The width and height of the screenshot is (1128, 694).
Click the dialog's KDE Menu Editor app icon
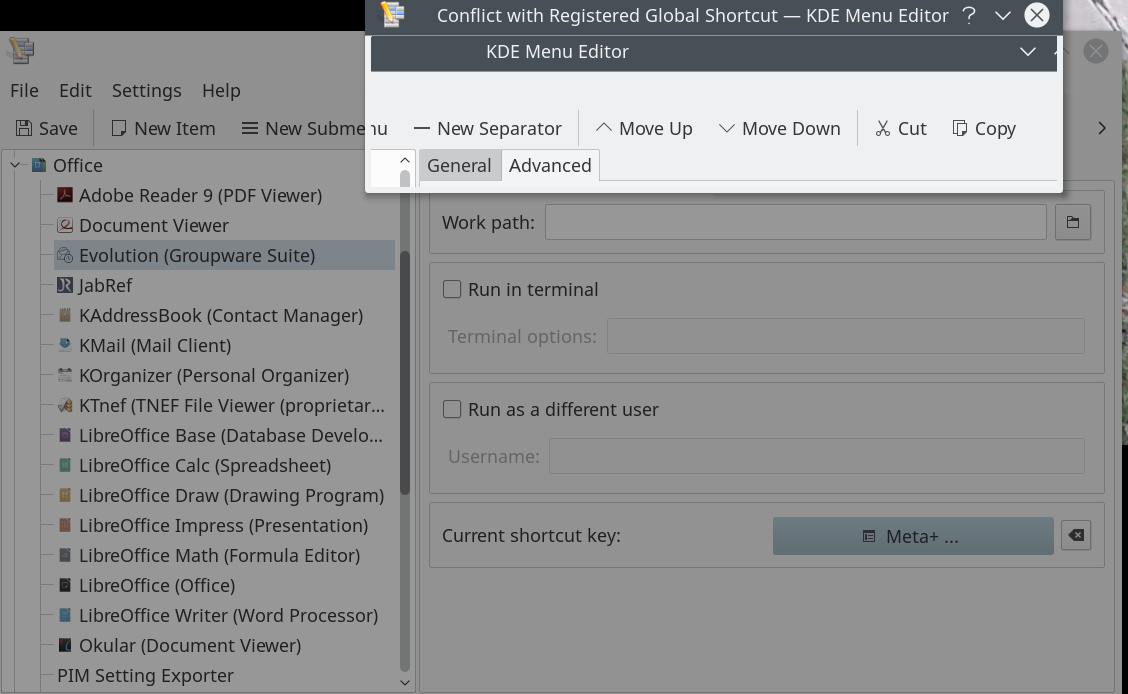(x=393, y=15)
